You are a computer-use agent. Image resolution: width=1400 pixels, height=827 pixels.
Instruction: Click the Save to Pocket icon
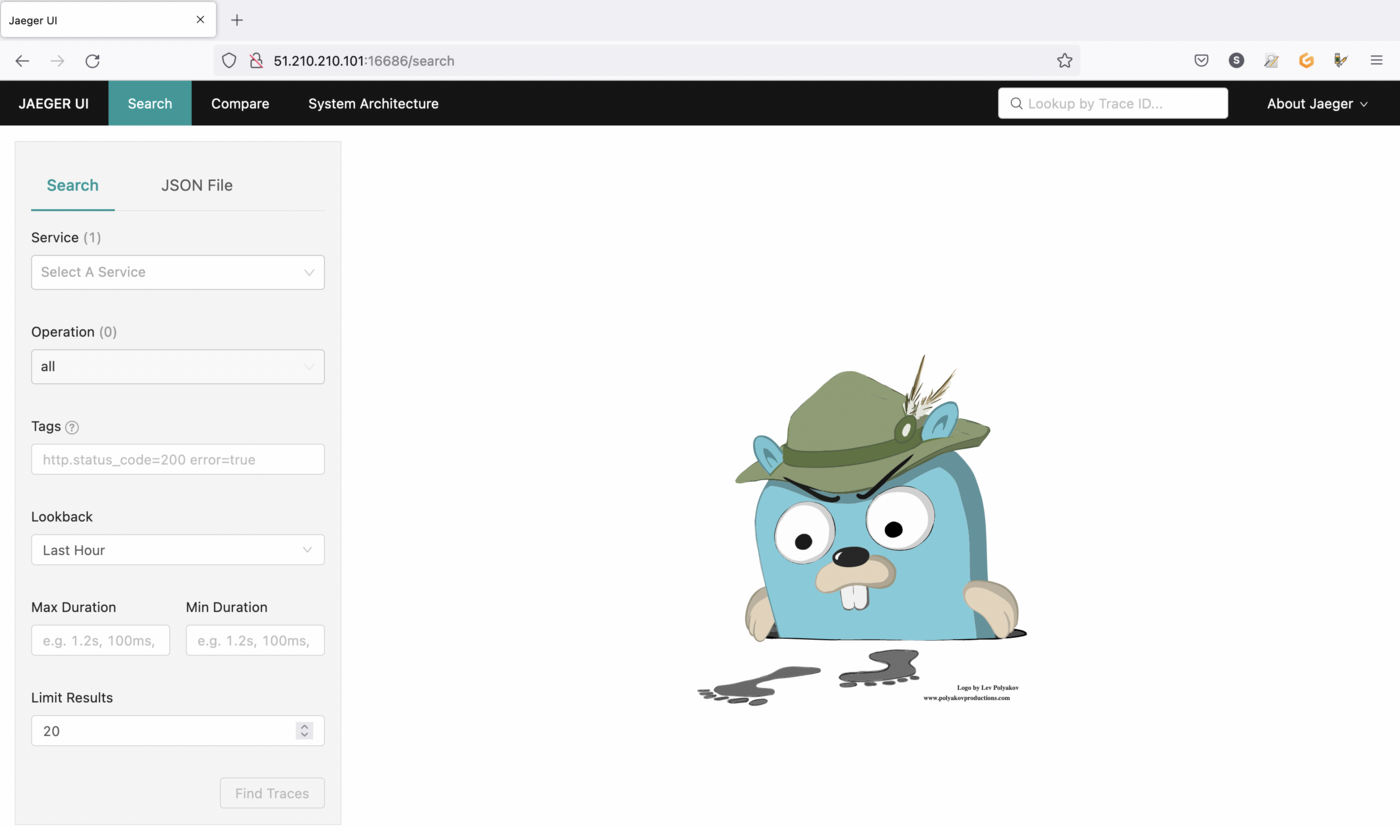coord(1201,61)
